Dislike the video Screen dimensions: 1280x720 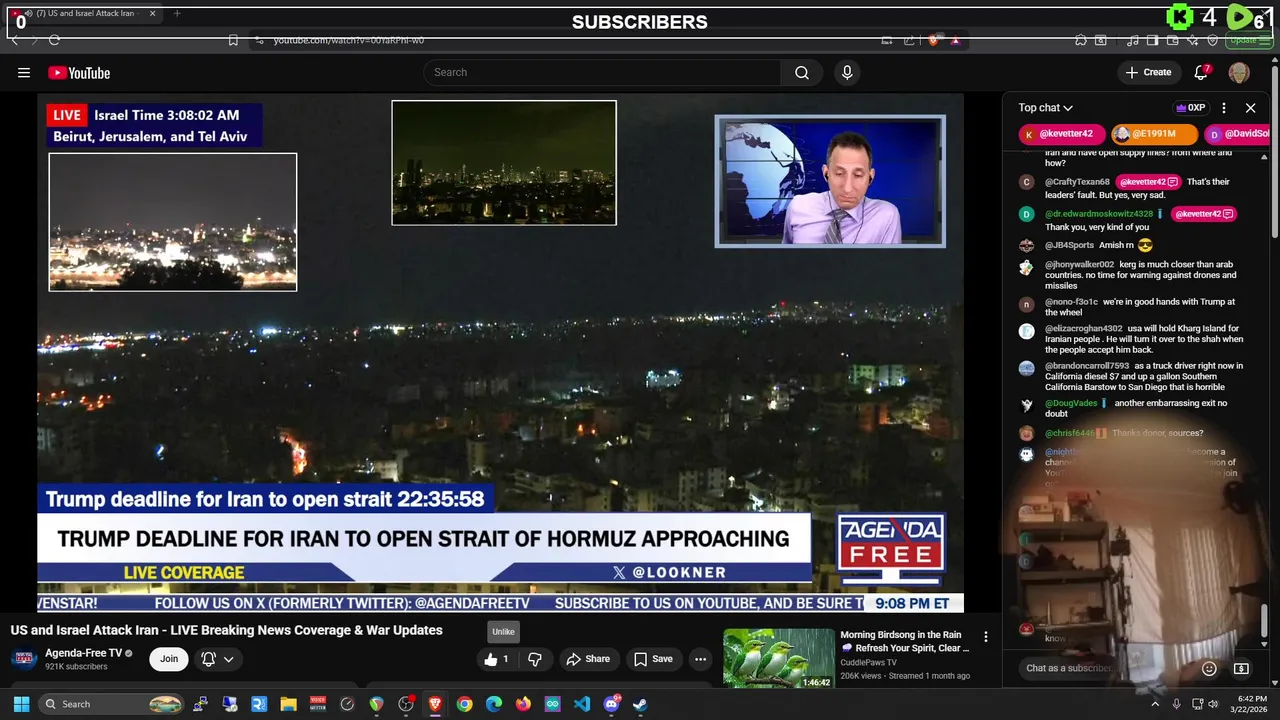coord(535,659)
